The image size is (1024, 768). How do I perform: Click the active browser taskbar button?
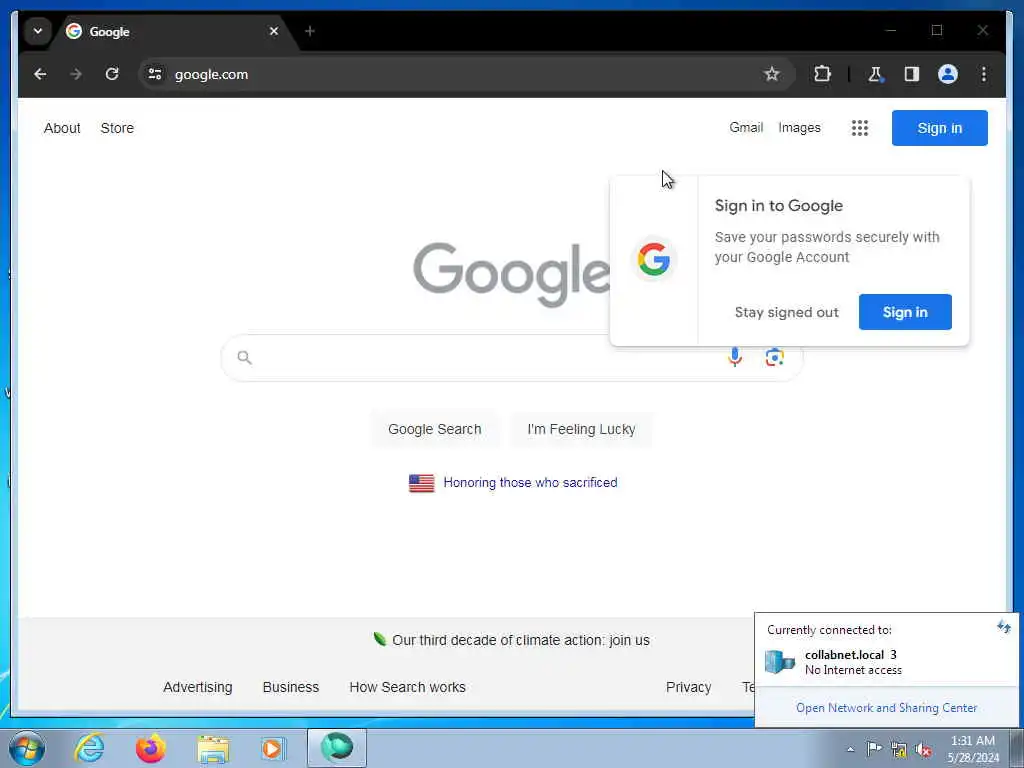[x=337, y=748]
